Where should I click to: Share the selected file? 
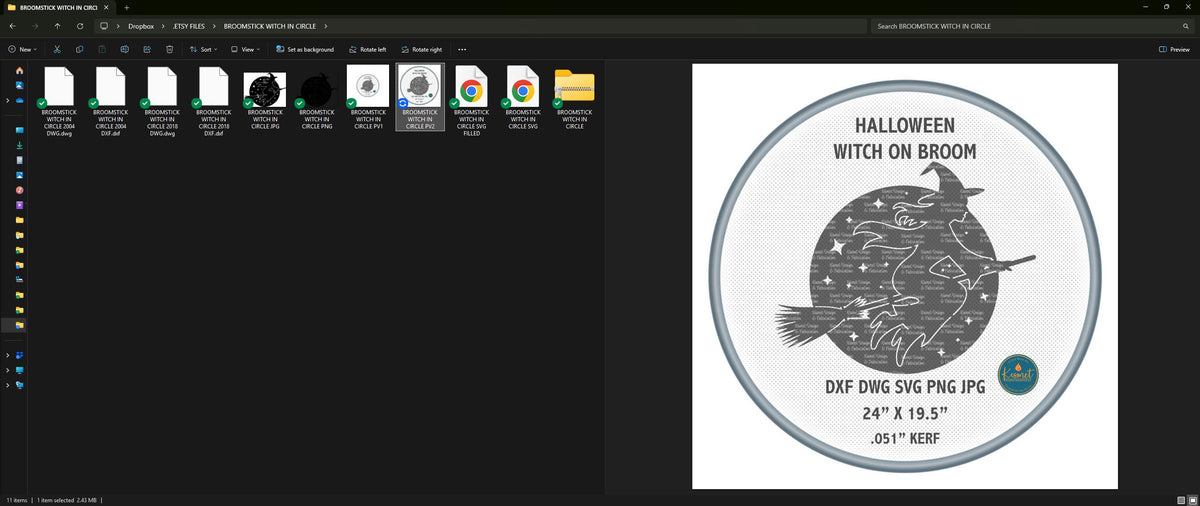click(147, 49)
